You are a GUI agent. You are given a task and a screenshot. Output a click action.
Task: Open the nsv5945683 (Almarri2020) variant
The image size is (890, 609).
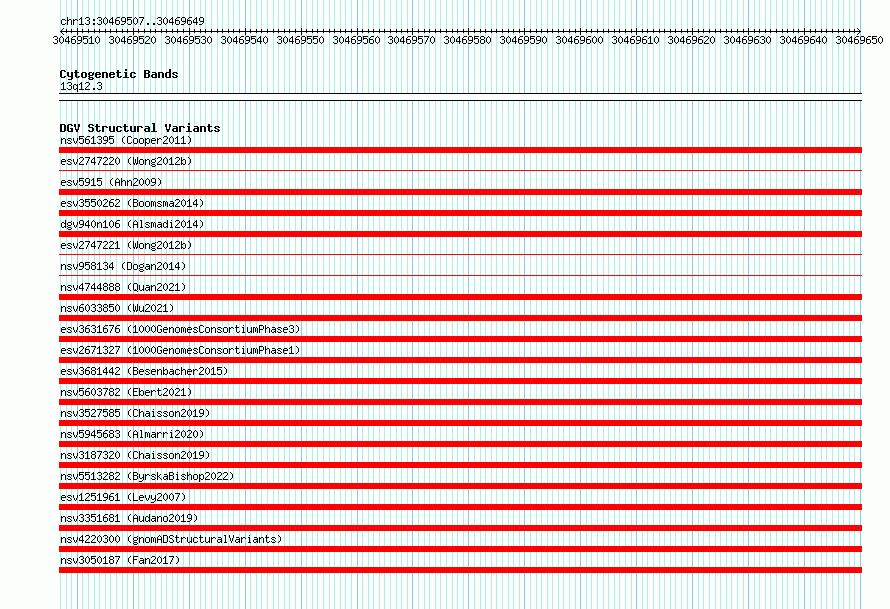tap(132, 434)
